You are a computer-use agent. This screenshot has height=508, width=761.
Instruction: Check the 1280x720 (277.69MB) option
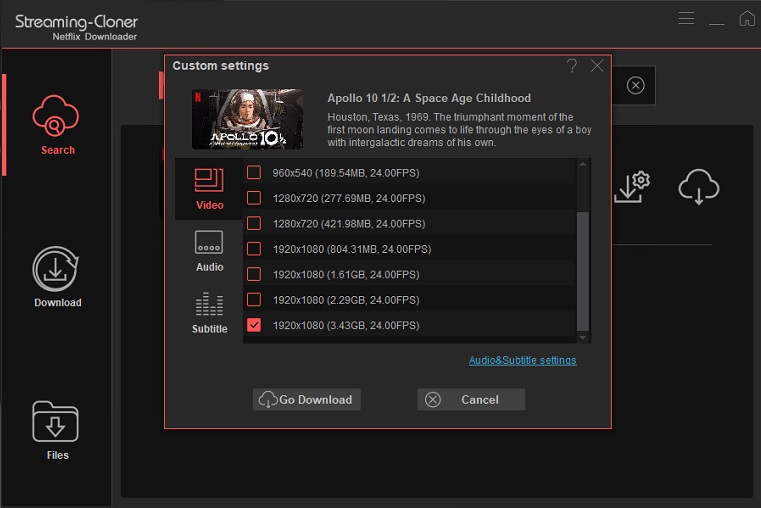point(254,198)
